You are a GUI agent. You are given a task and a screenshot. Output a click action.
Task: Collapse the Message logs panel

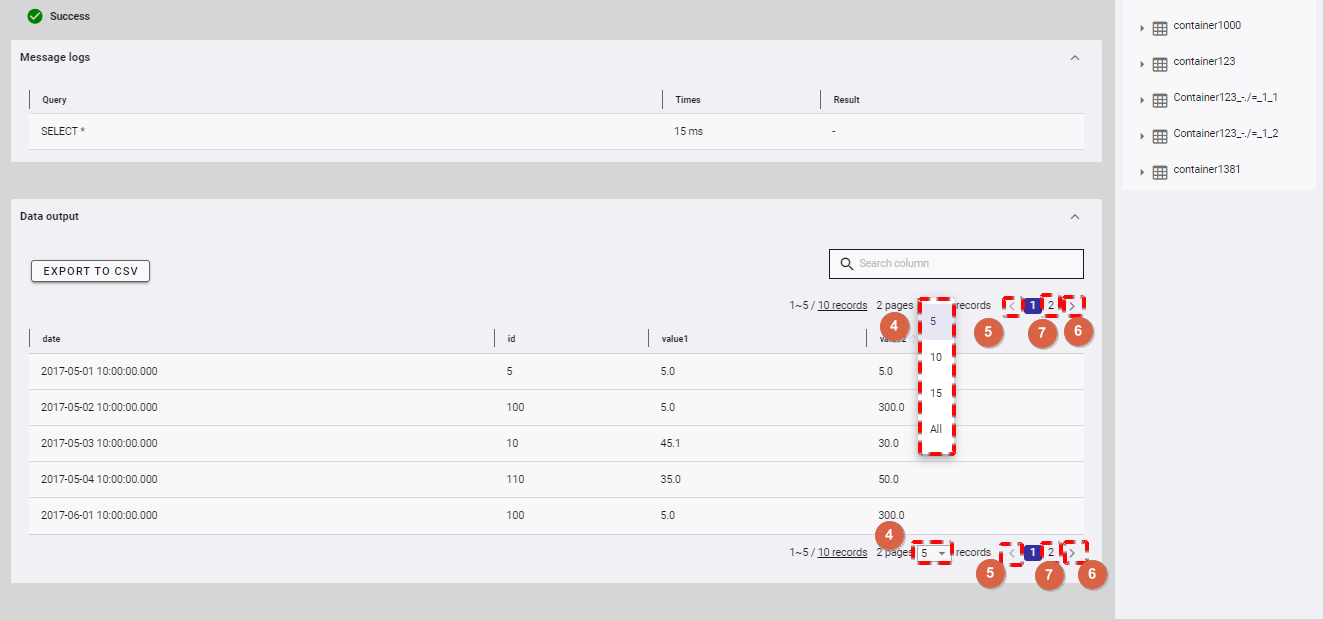click(1075, 58)
